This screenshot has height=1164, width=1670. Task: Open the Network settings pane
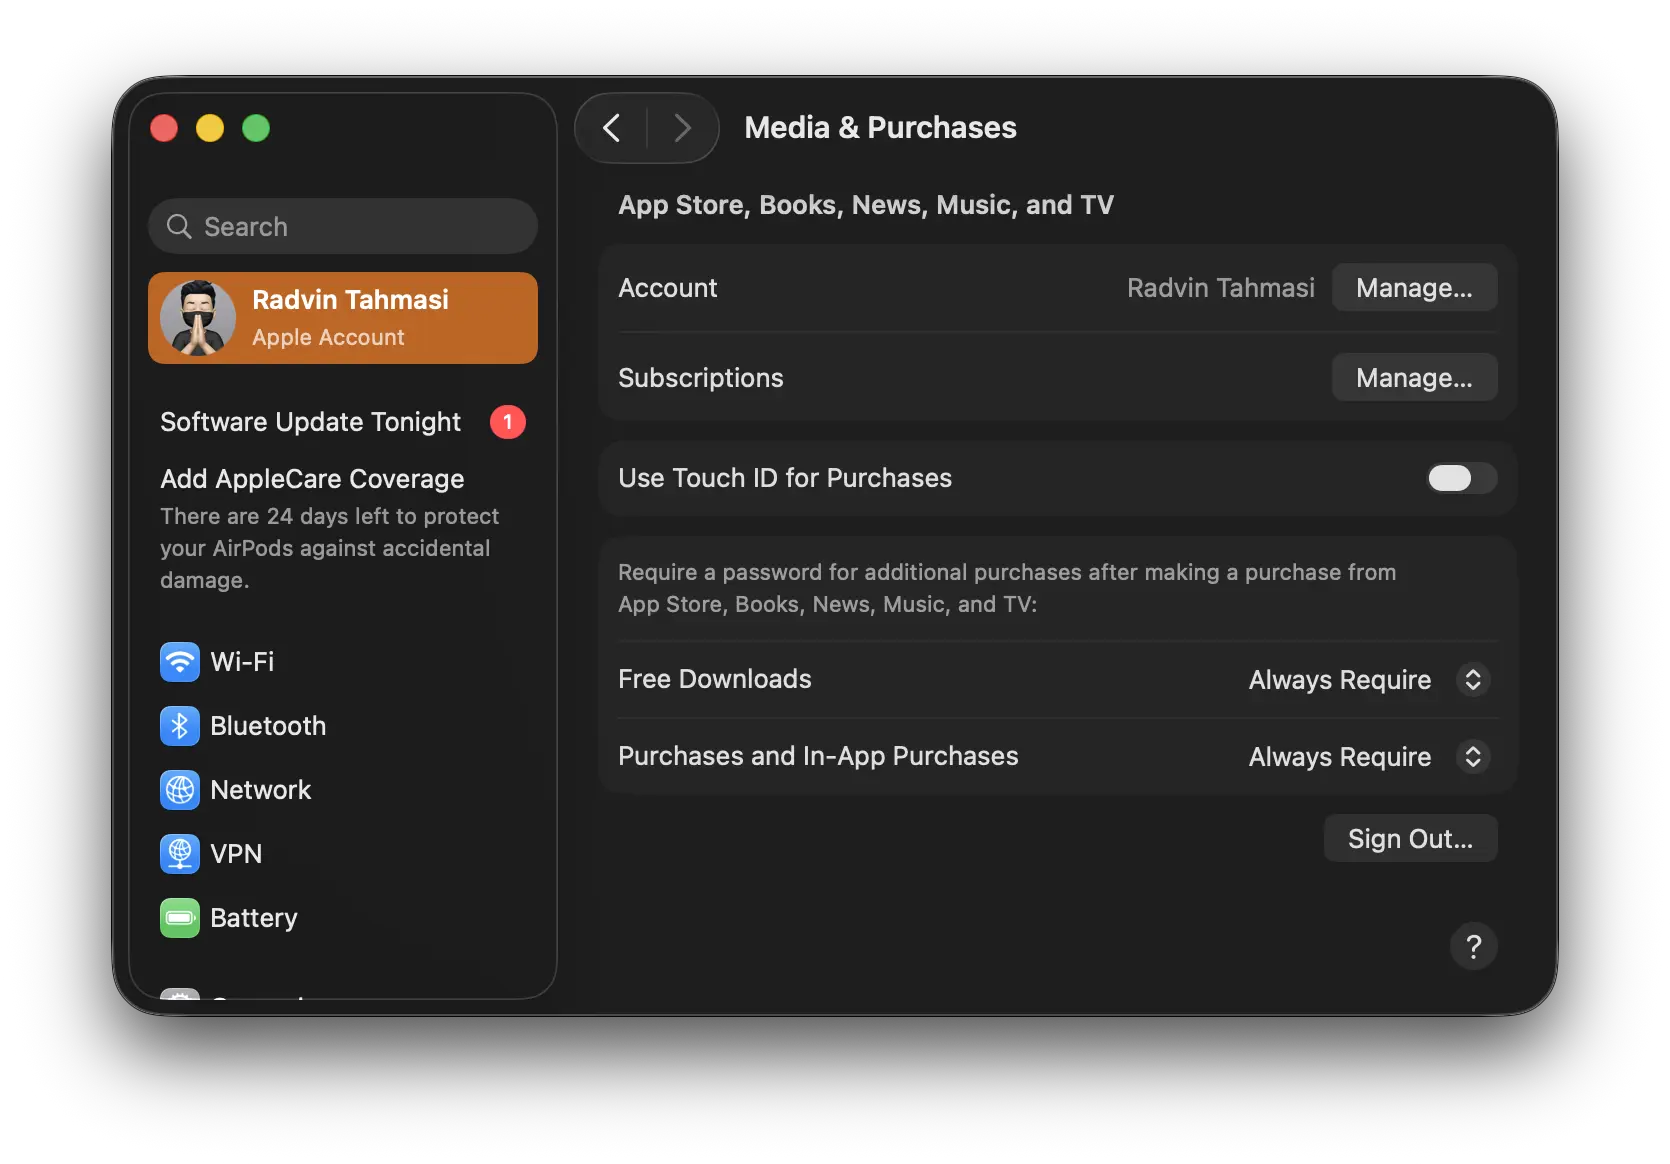343,790
